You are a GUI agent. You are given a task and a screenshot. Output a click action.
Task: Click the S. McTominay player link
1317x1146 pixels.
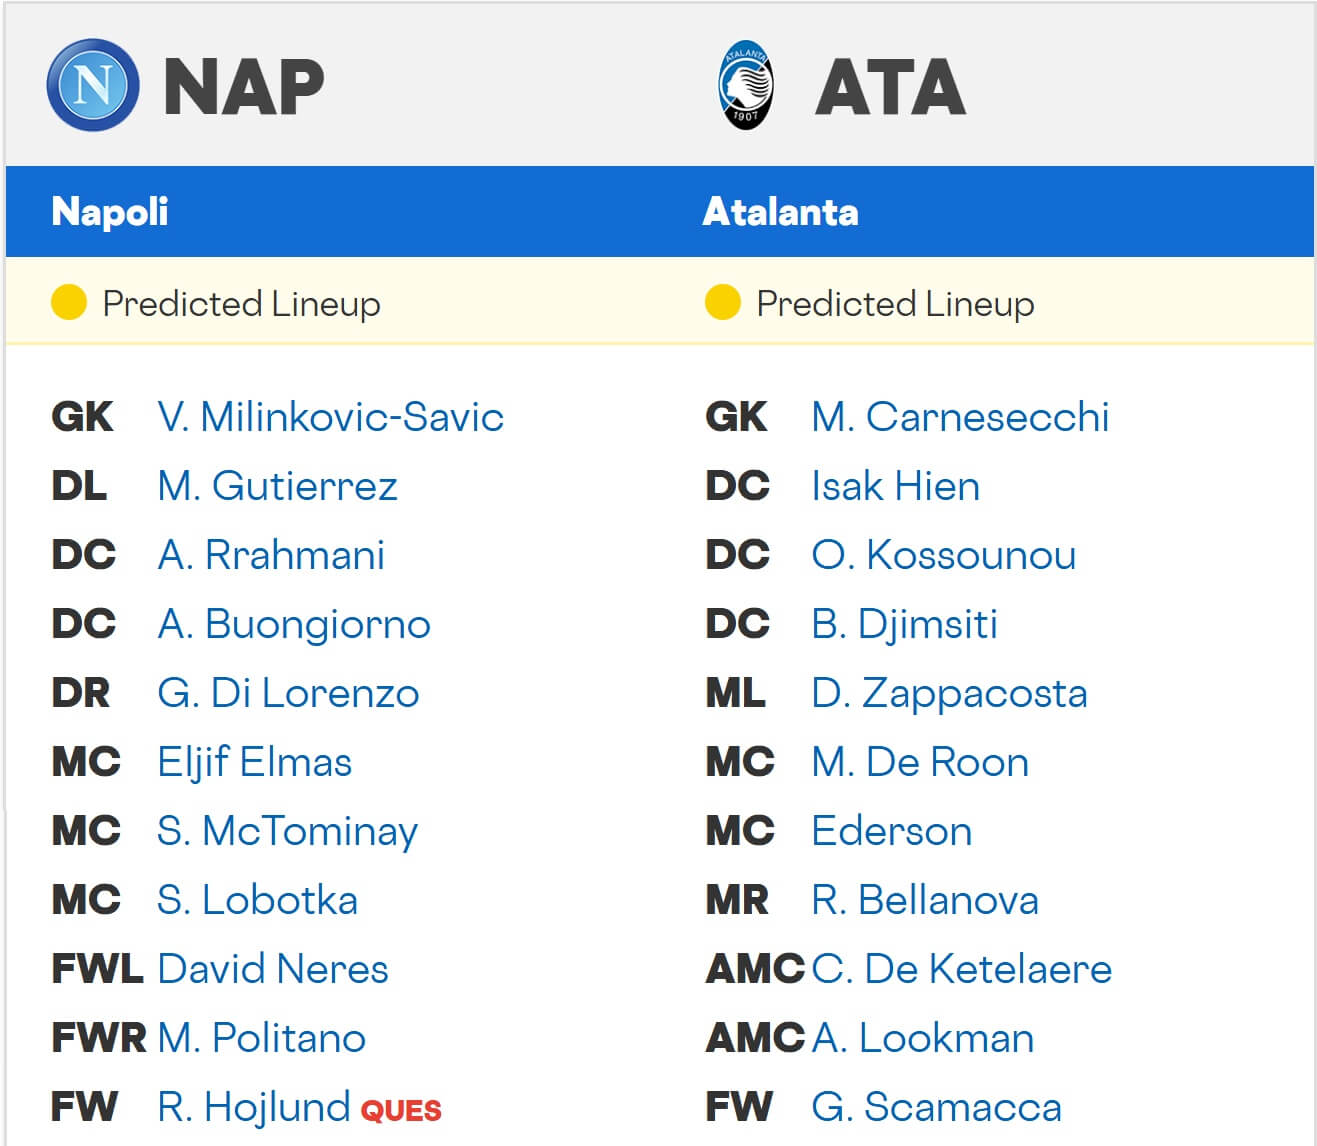(x=286, y=831)
